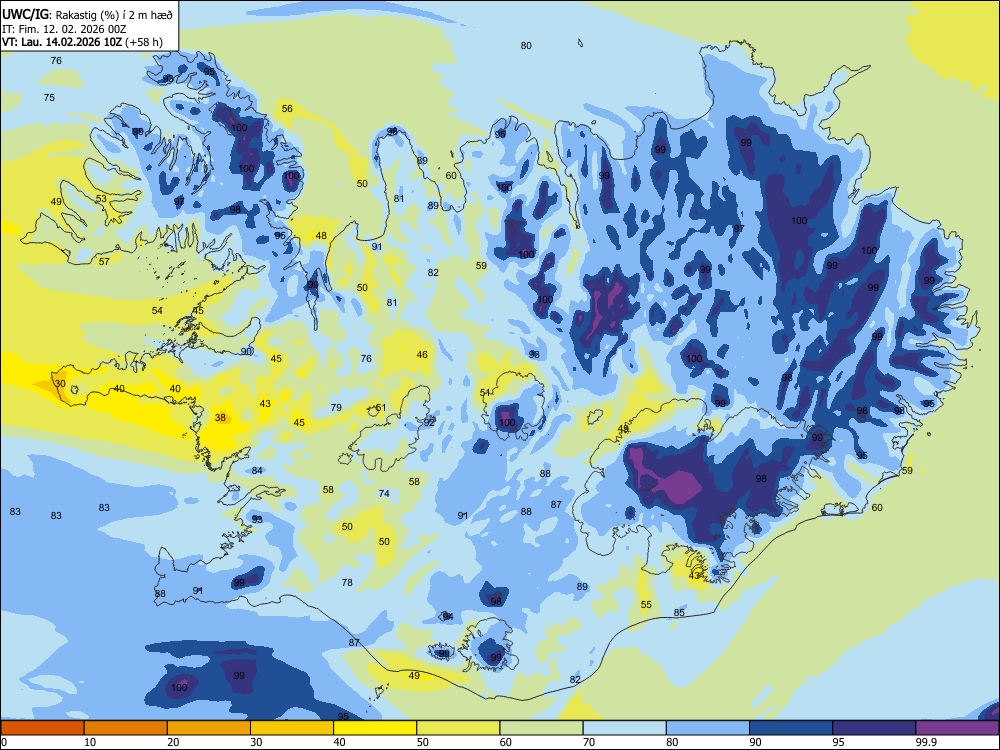
Task: Click the map humidity value '84'
Action: pyautogui.click(x=257, y=471)
